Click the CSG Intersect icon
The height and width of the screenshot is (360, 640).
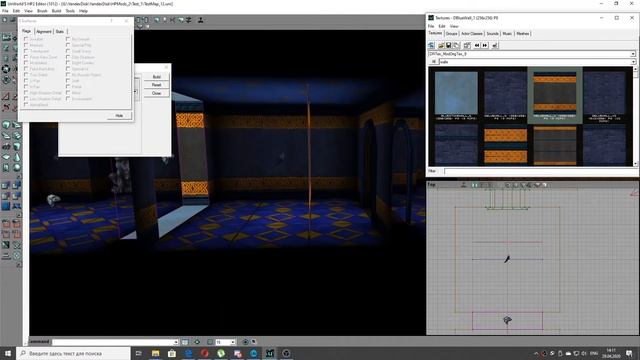pos(6,196)
